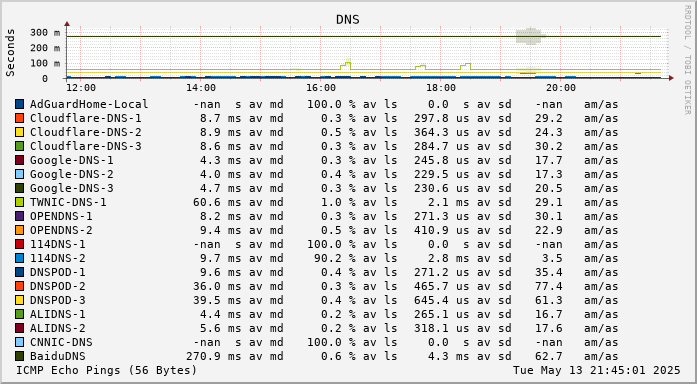Click the 20:00 time axis label
This screenshot has width=697, height=384.
click(x=561, y=88)
